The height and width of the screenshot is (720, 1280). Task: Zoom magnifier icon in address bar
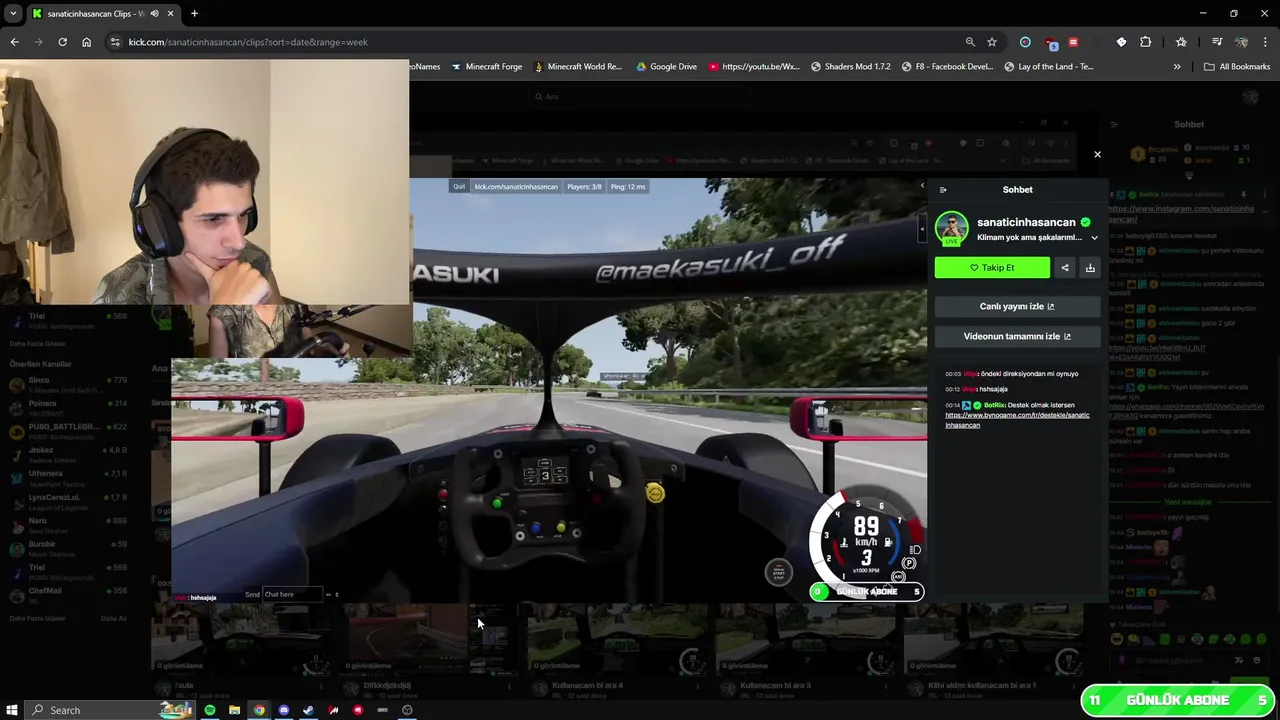click(x=970, y=42)
